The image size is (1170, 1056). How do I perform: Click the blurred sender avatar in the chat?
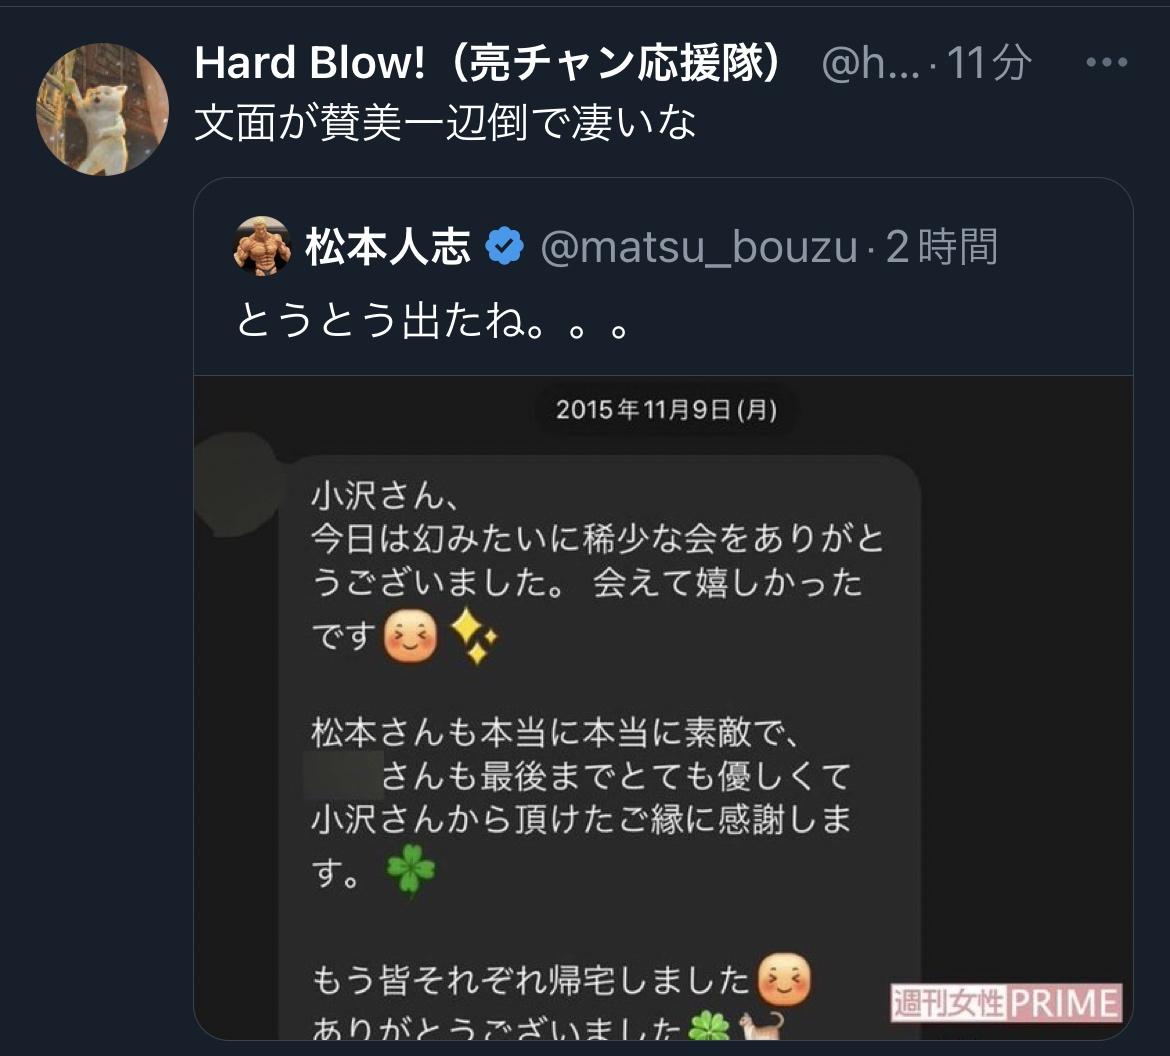pos(239,484)
